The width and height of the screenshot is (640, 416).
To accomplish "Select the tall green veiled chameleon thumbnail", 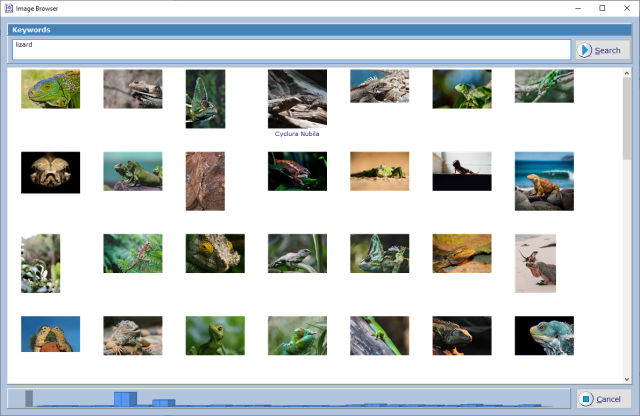I will [x=205, y=99].
